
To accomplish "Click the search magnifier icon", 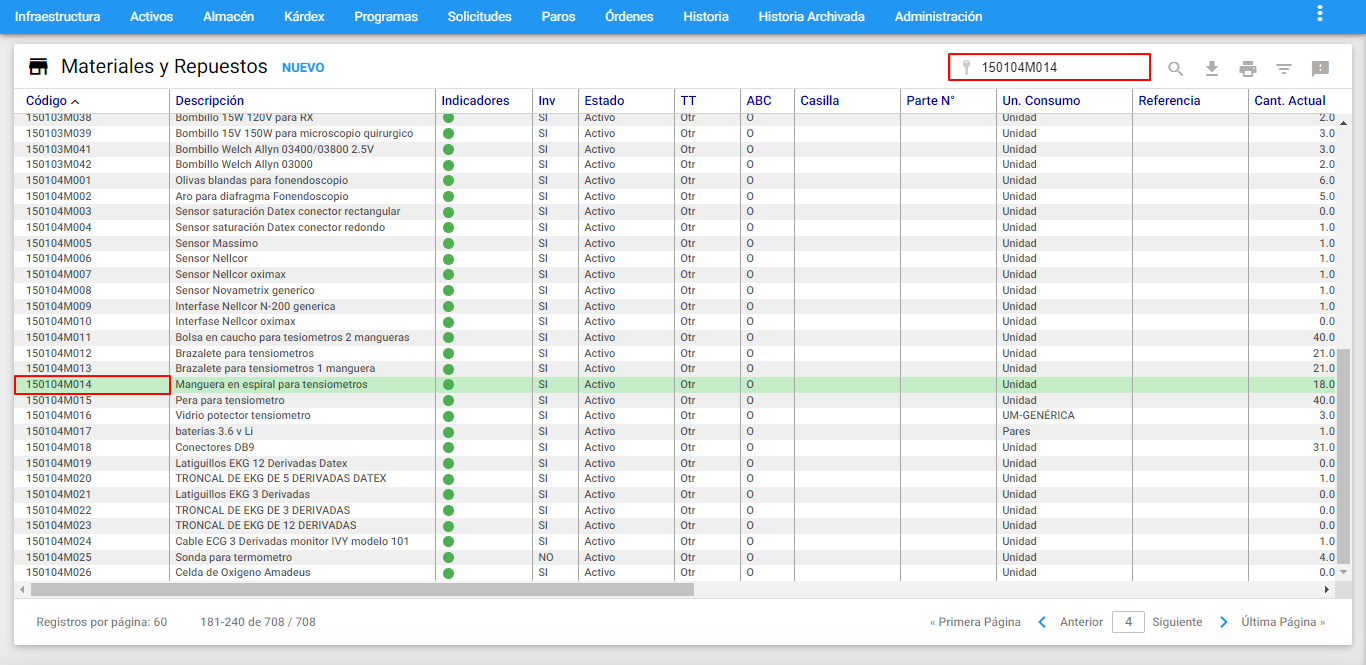I will pos(1176,68).
